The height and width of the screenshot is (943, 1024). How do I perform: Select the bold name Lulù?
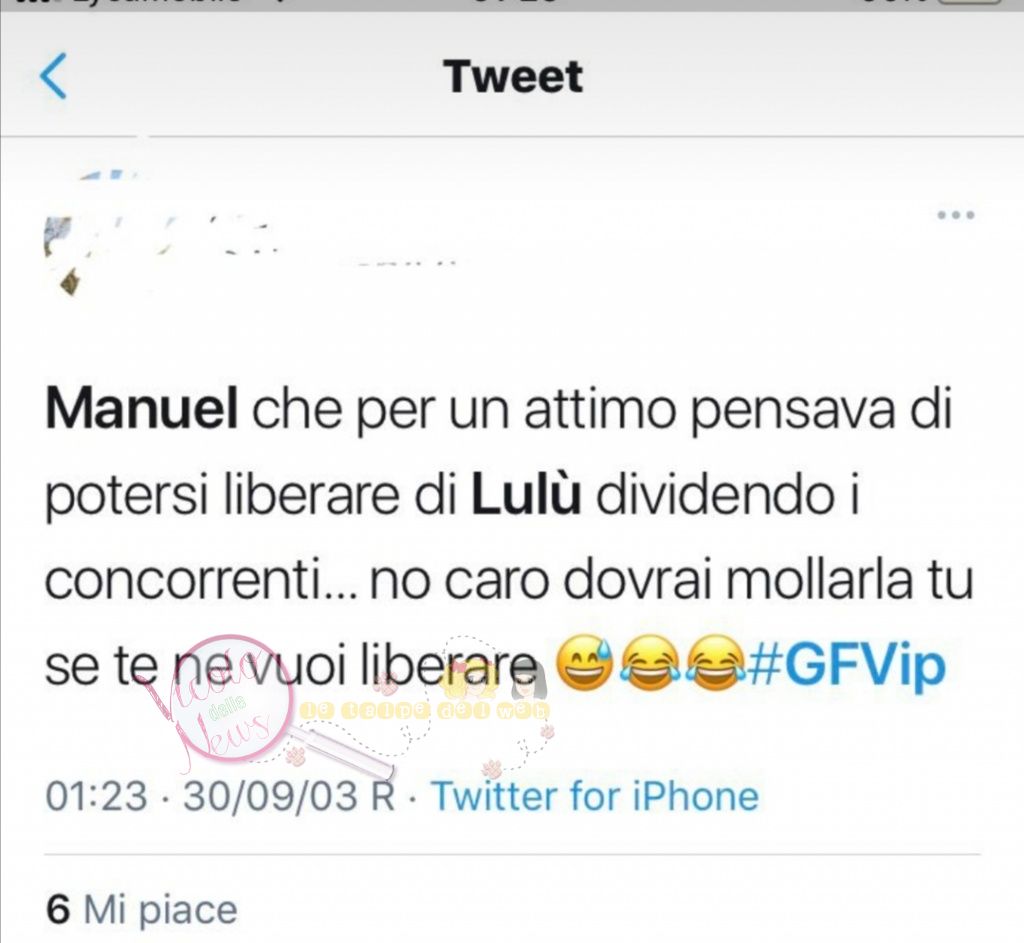(526, 494)
